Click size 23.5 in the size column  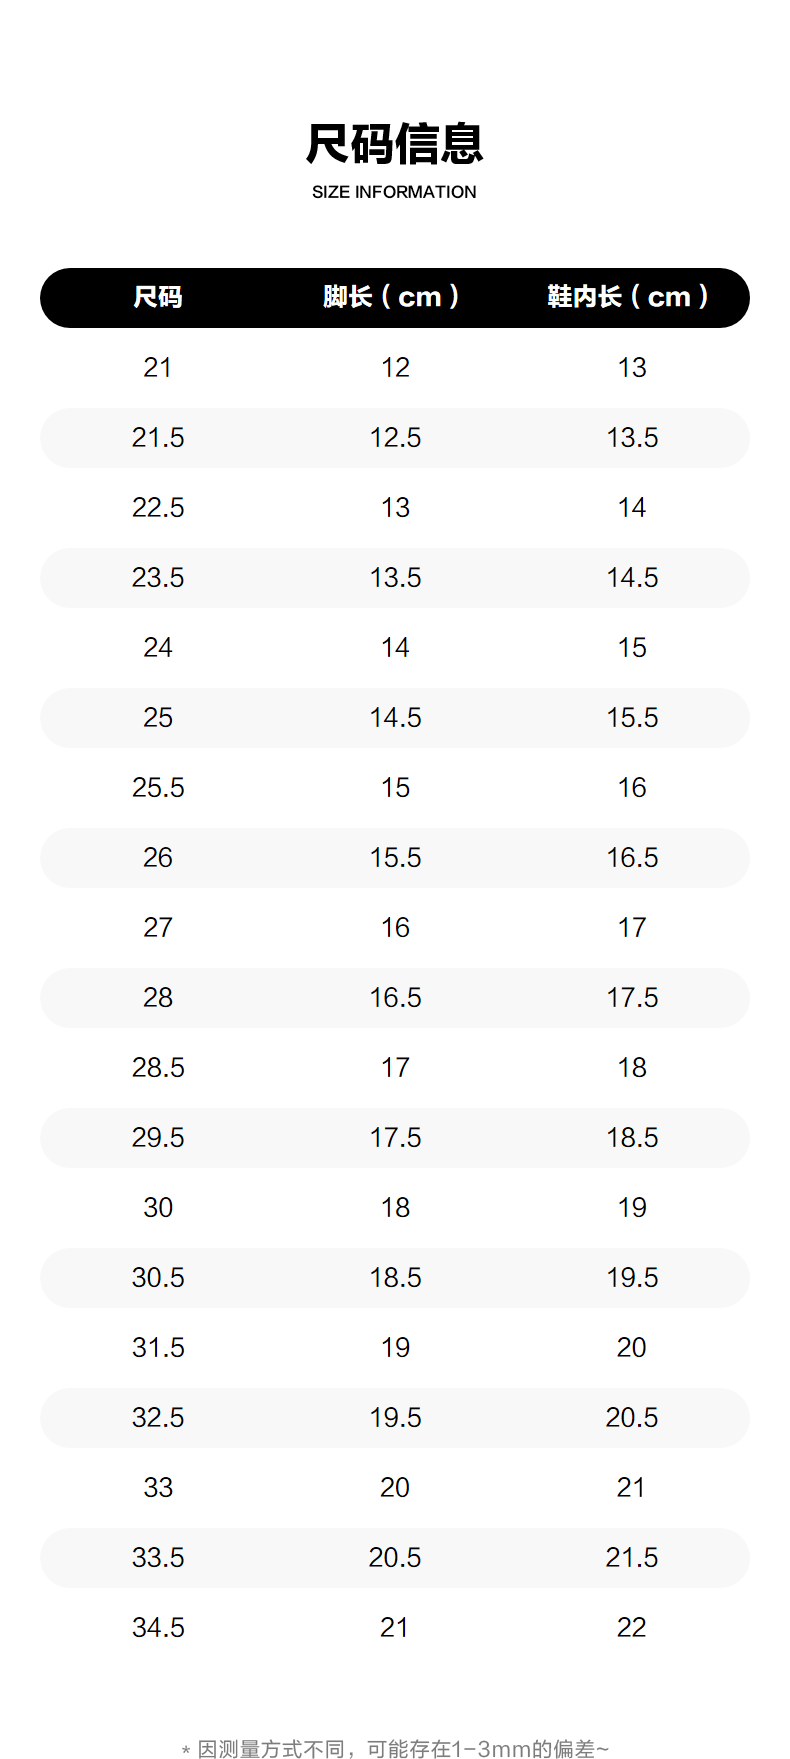pyautogui.click(x=158, y=578)
